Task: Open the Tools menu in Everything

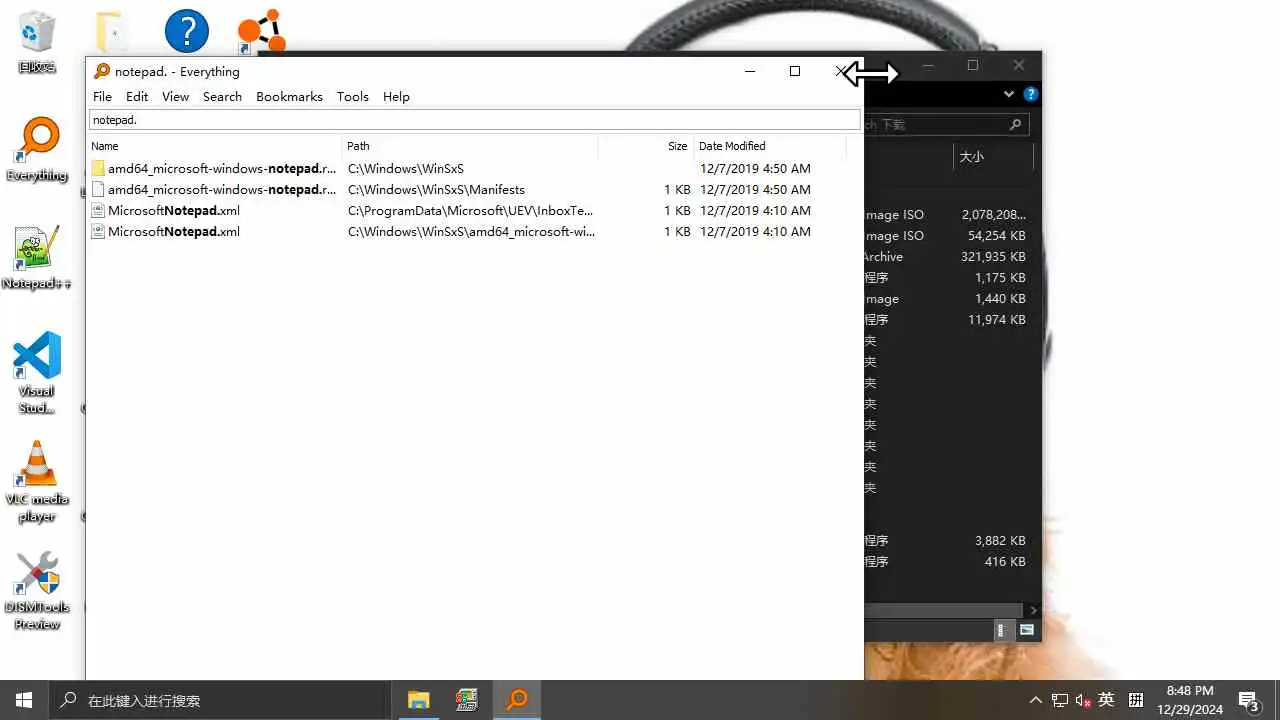Action: pyautogui.click(x=353, y=96)
